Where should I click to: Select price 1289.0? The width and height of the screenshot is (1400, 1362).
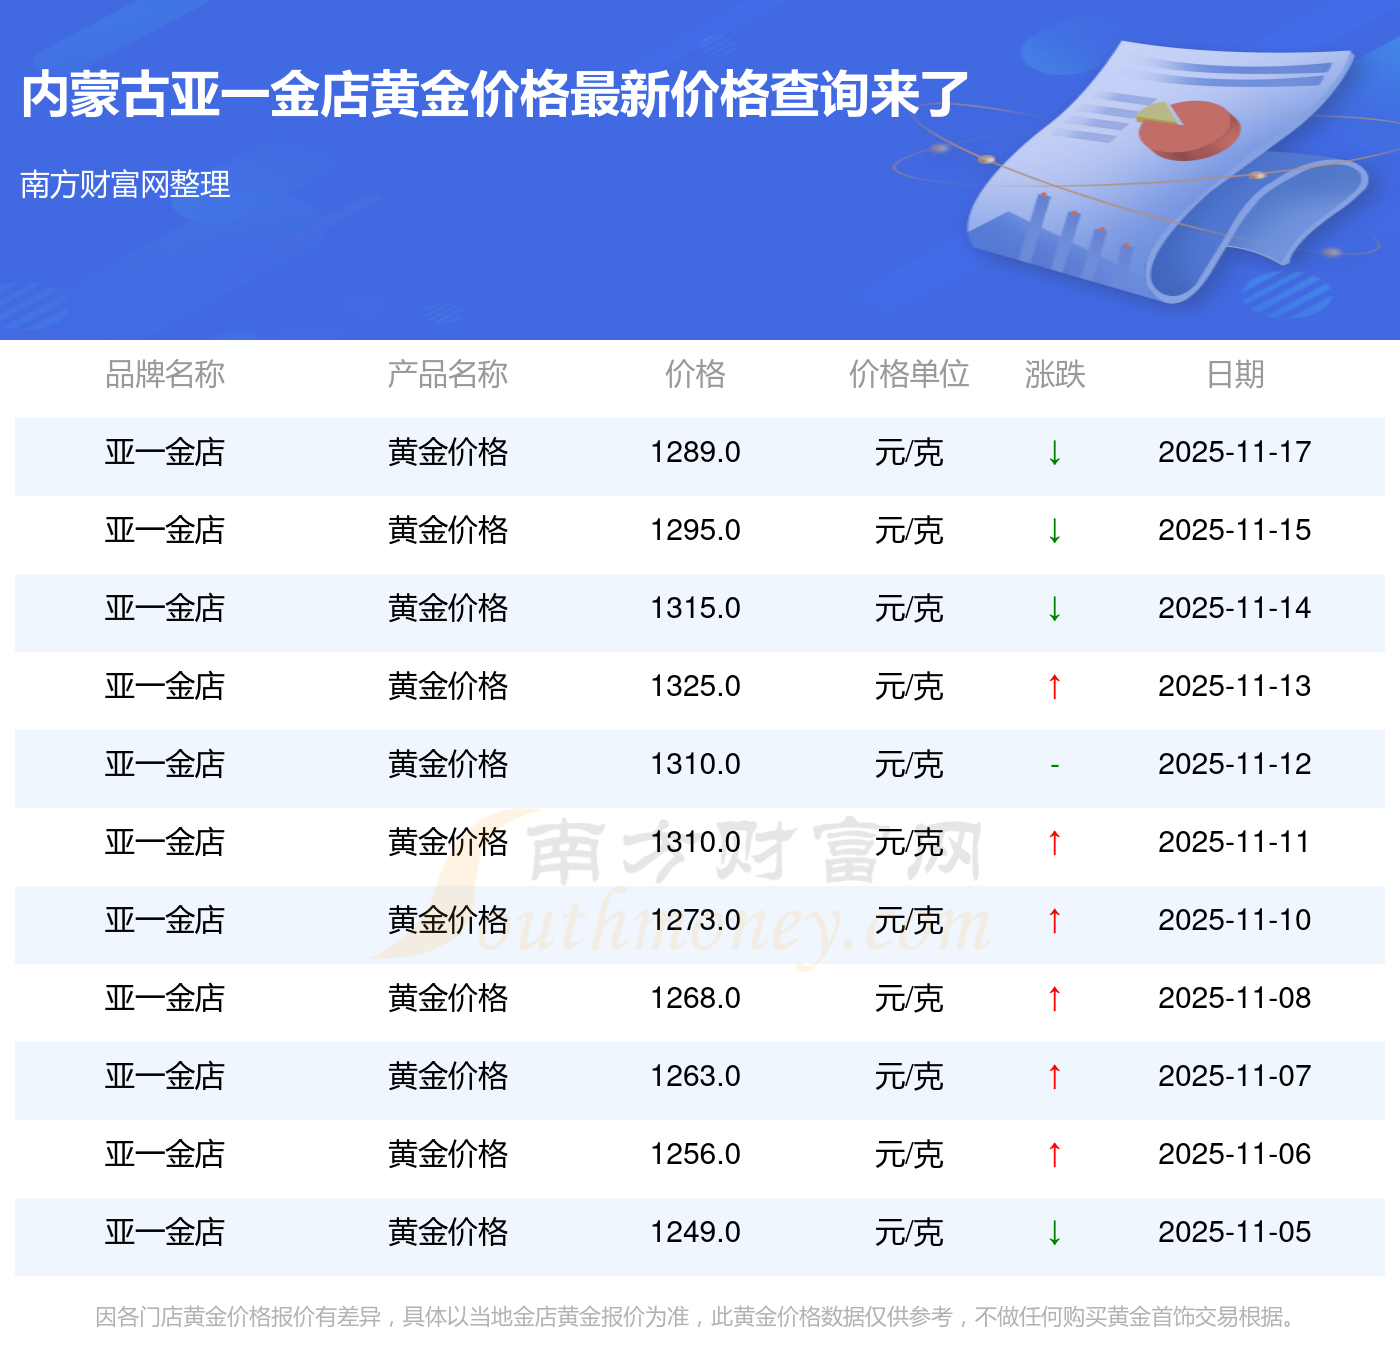click(x=695, y=452)
